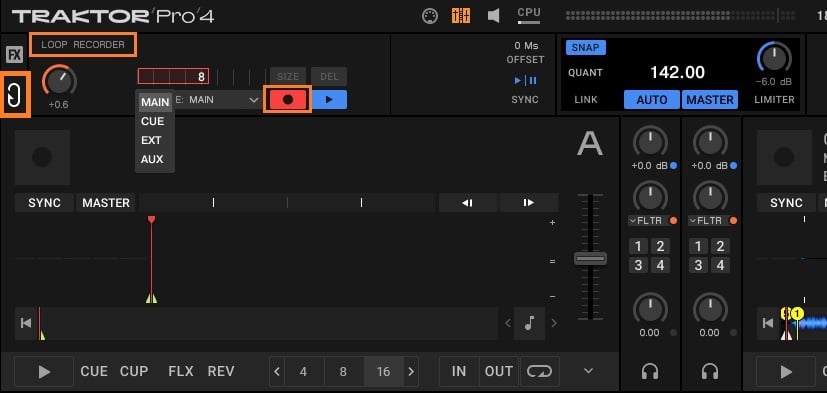Image resolution: width=827 pixels, height=393 pixels.
Task: Zoom out Deck A waveform with minus
Action: (552, 296)
